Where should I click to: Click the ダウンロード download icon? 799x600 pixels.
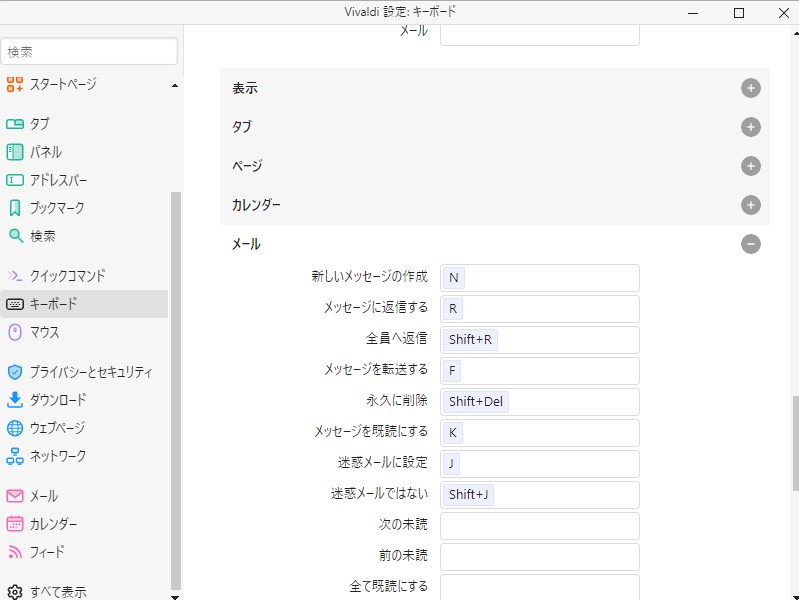pos(15,400)
